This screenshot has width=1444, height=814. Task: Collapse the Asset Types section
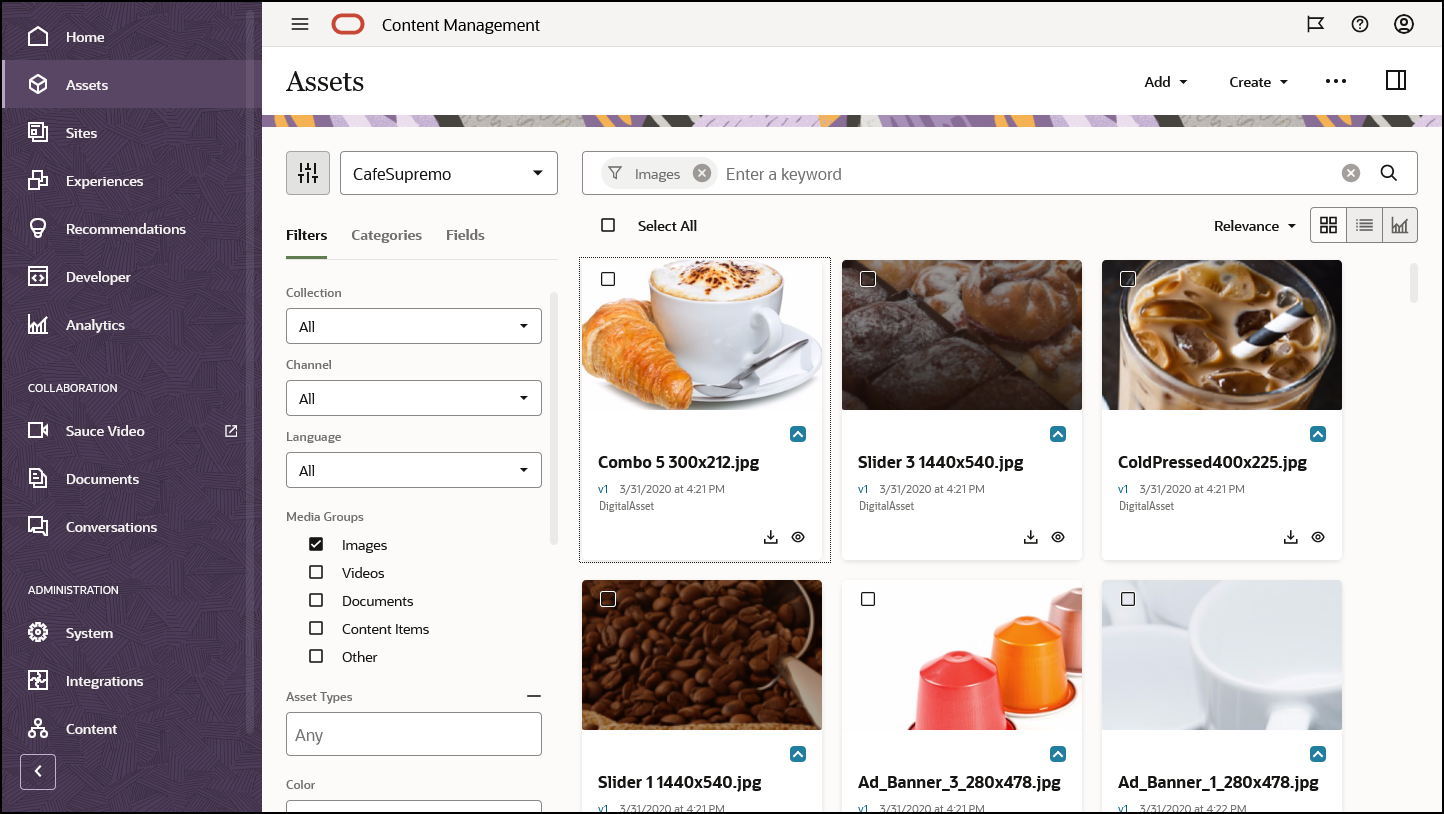pos(534,696)
